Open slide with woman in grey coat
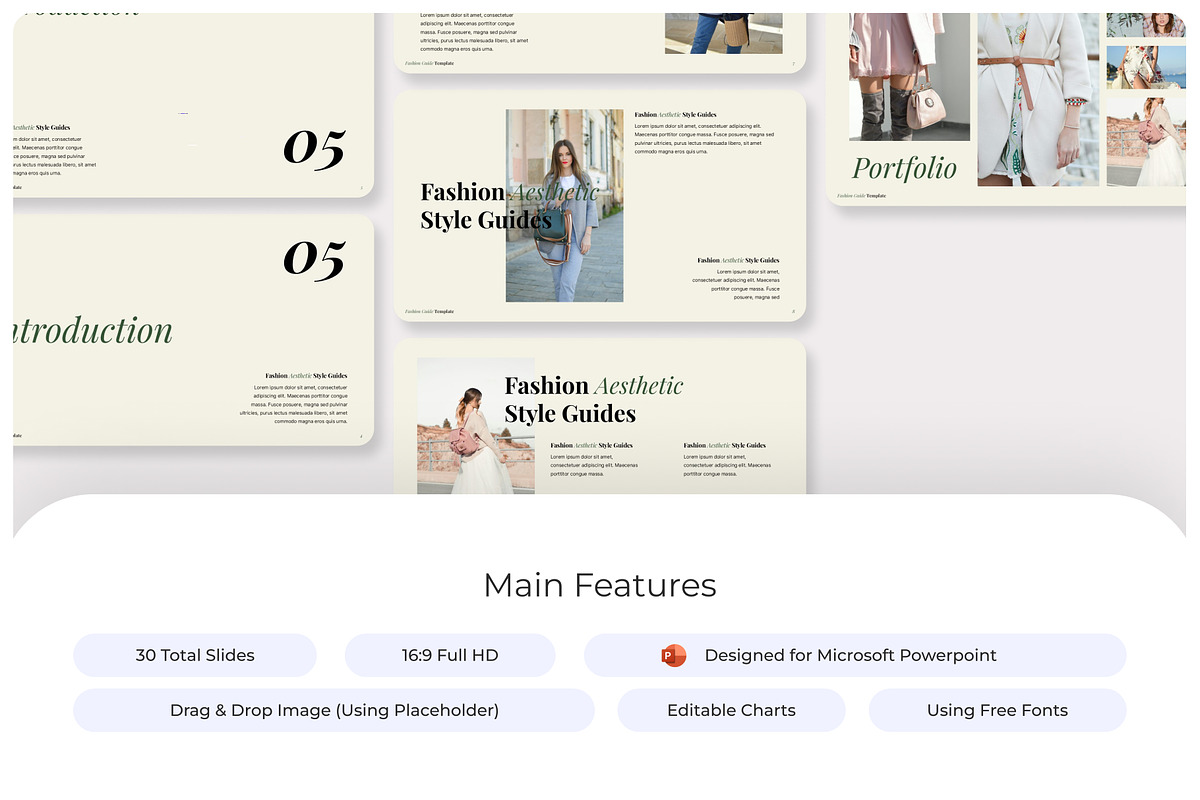 (600, 206)
